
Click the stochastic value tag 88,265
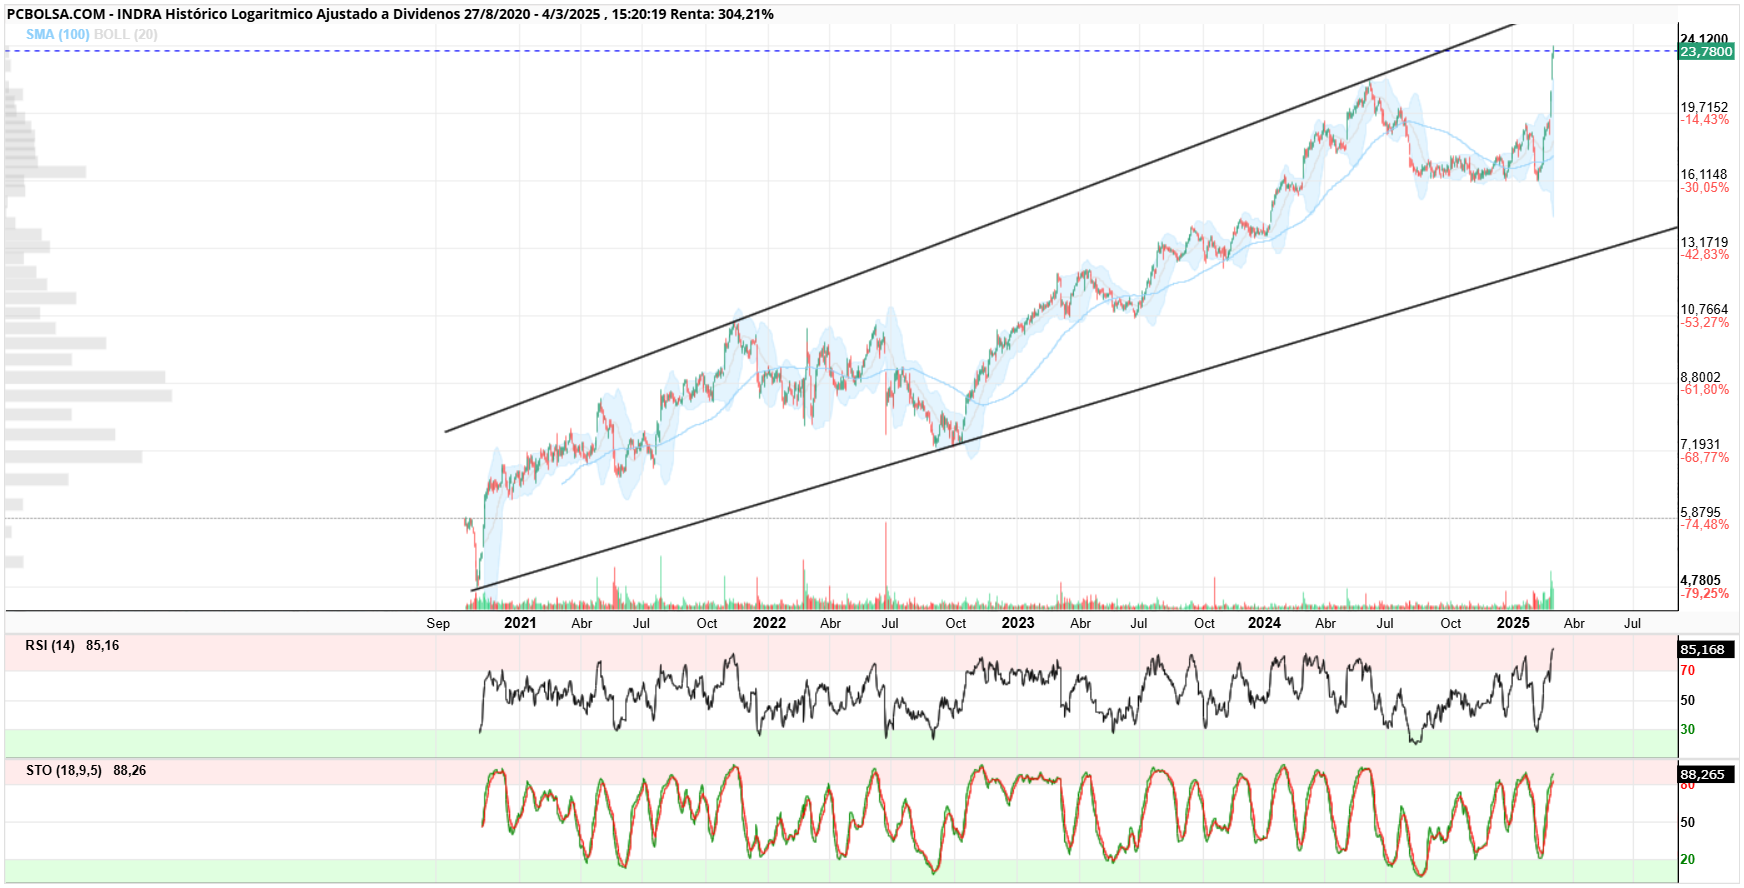tap(1703, 774)
